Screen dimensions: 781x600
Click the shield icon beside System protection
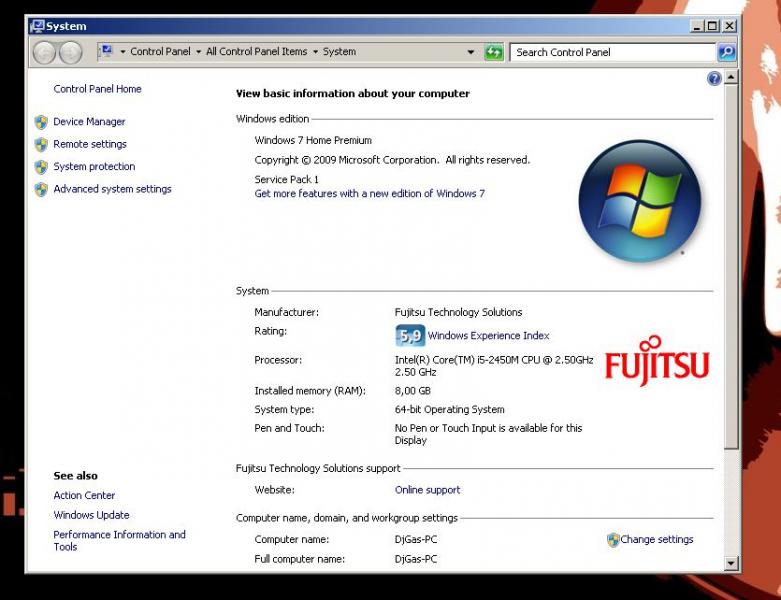coord(41,167)
